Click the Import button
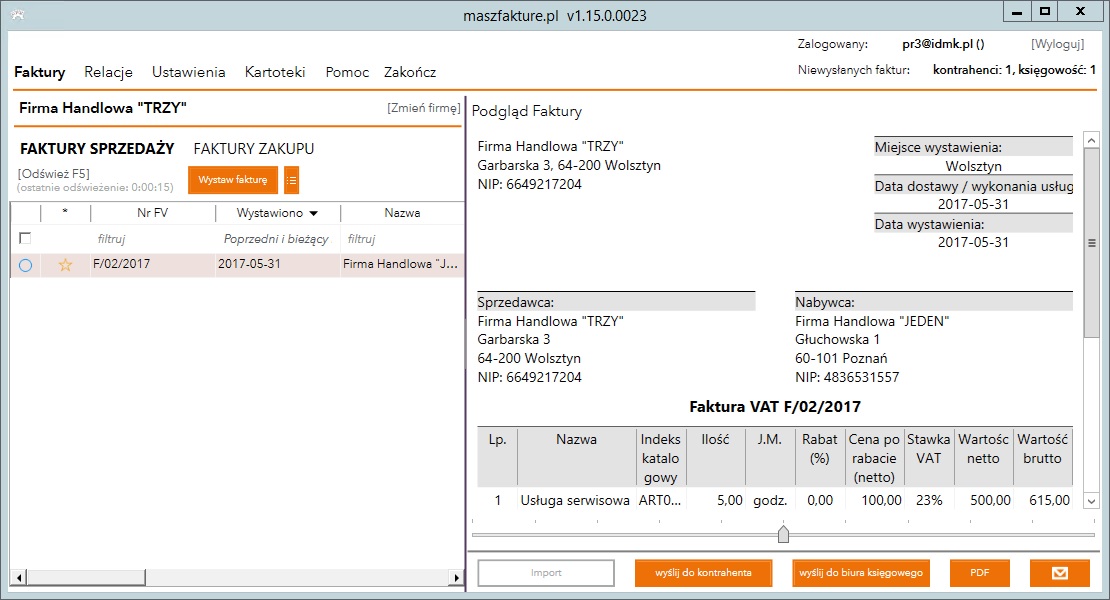Image resolution: width=1110 pixels, height=600 pixels. coord(546,573)
